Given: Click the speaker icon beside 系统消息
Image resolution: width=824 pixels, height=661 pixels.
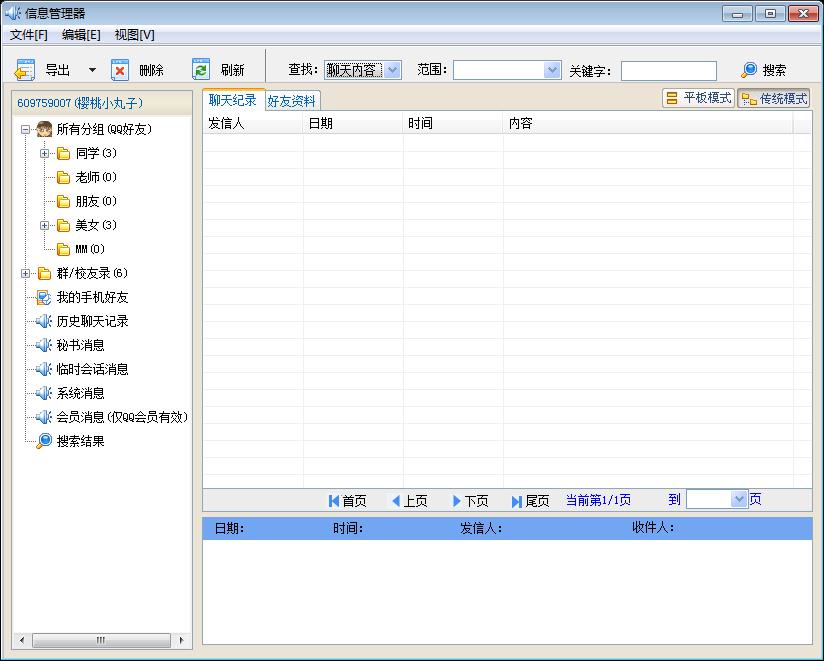Looking at the screenshot, I should (44, 393).
